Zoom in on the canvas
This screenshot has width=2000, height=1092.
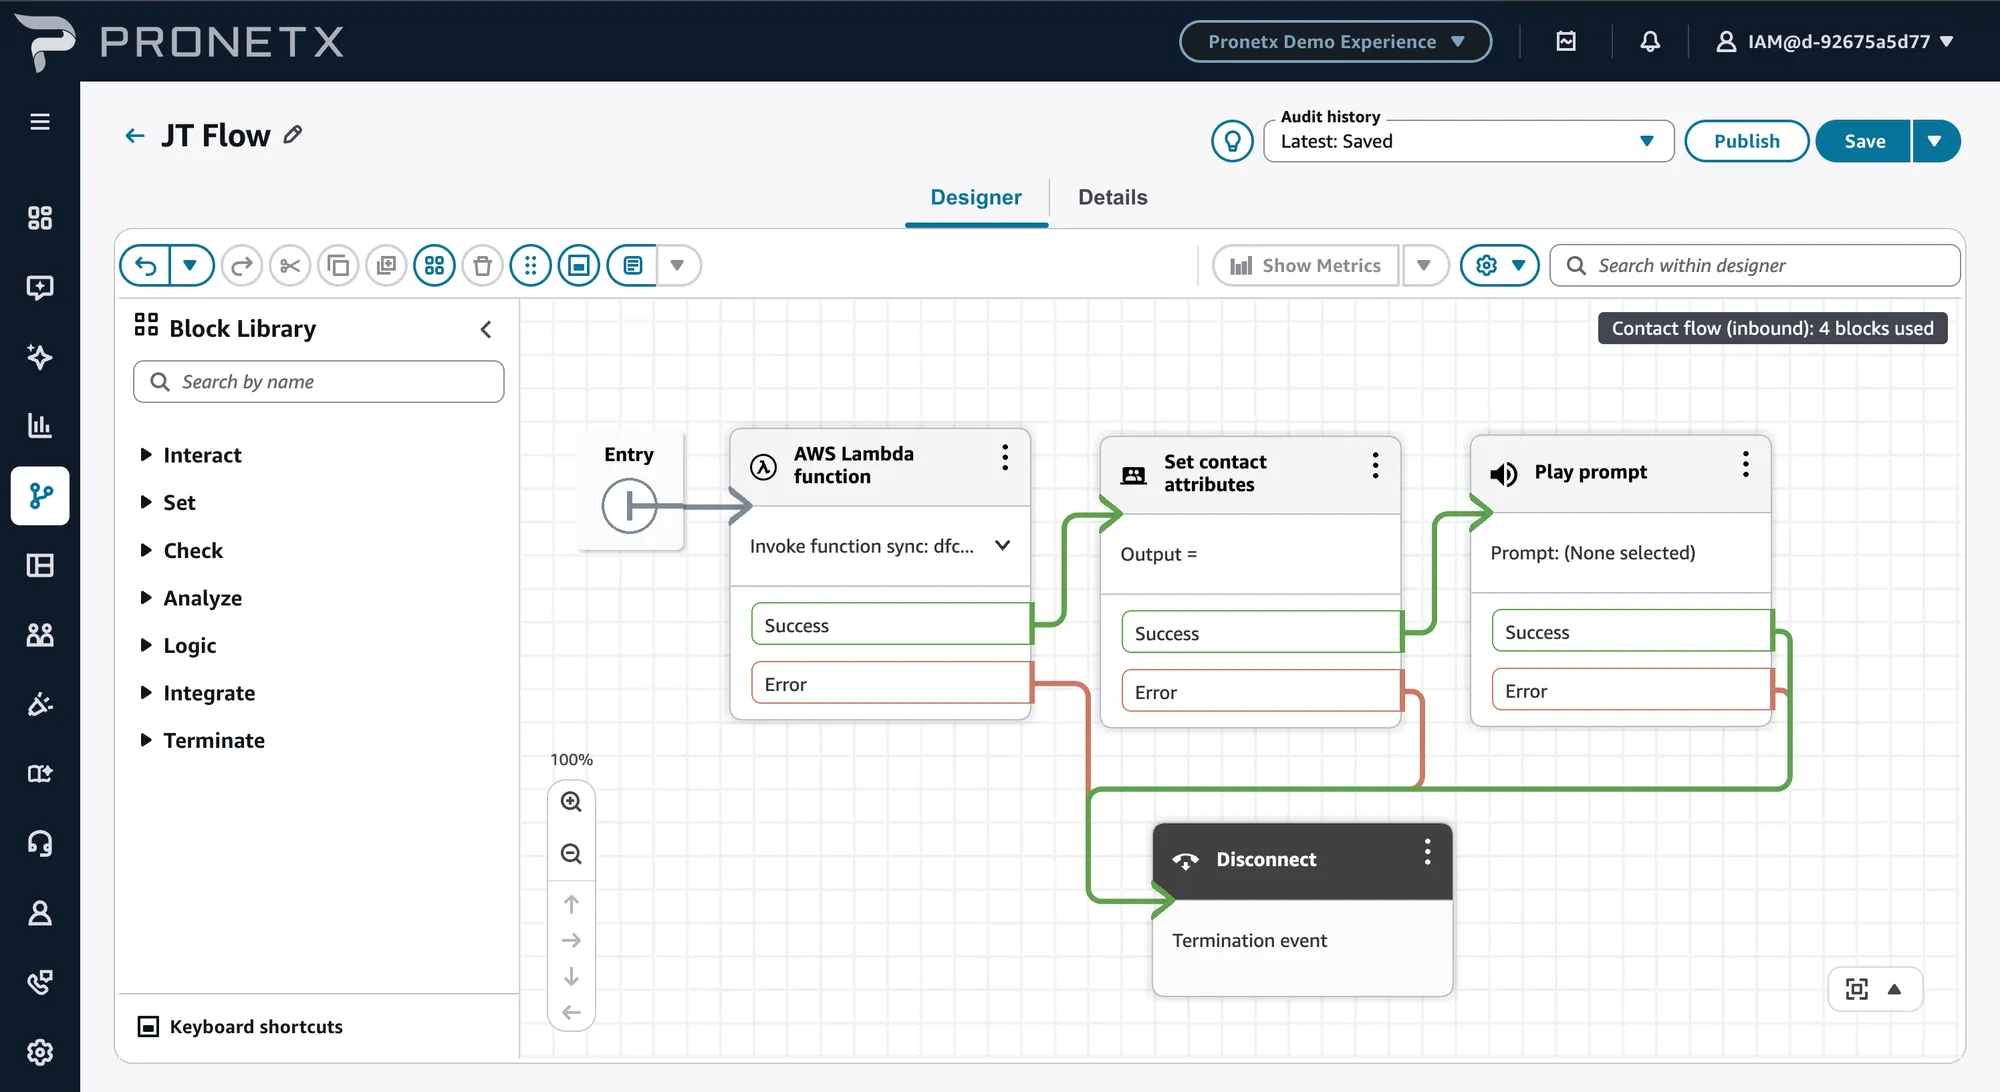(571, 802)
